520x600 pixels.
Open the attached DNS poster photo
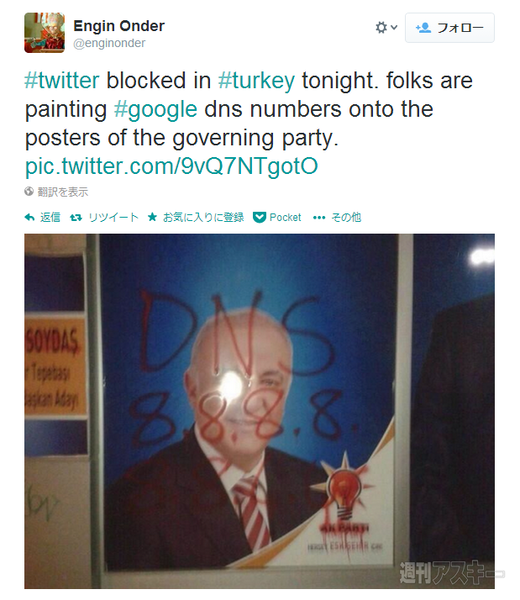259,411
